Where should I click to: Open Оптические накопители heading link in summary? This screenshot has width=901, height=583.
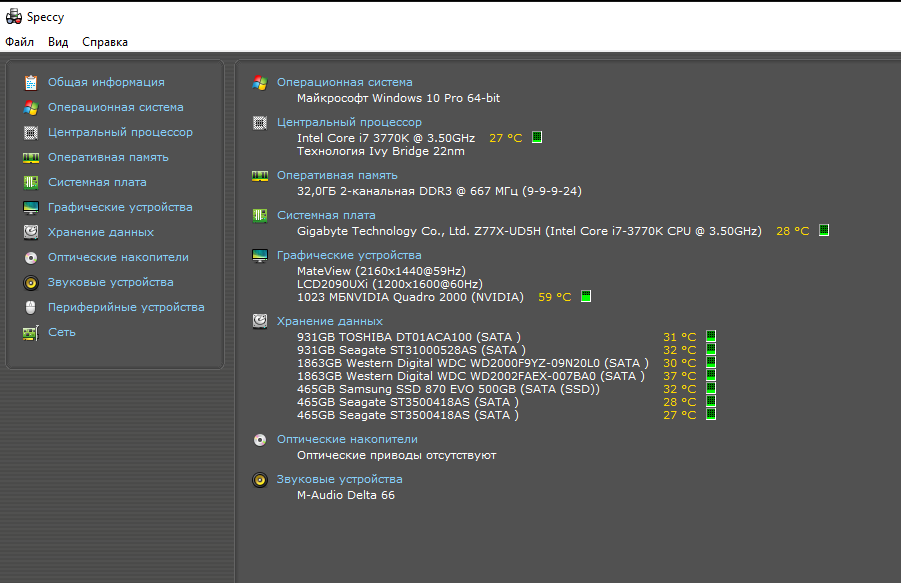tap(347, 439)
